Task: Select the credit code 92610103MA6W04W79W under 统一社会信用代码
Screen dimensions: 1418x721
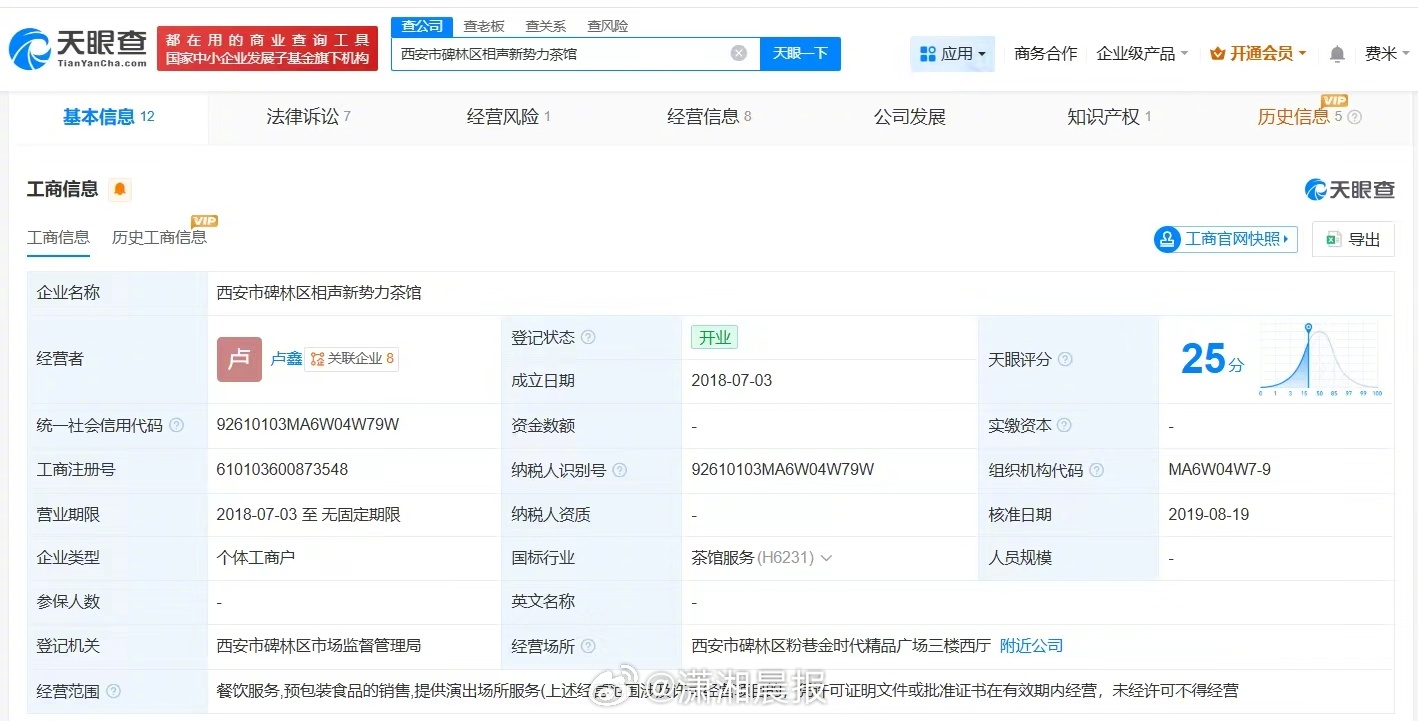Action: 308,425
